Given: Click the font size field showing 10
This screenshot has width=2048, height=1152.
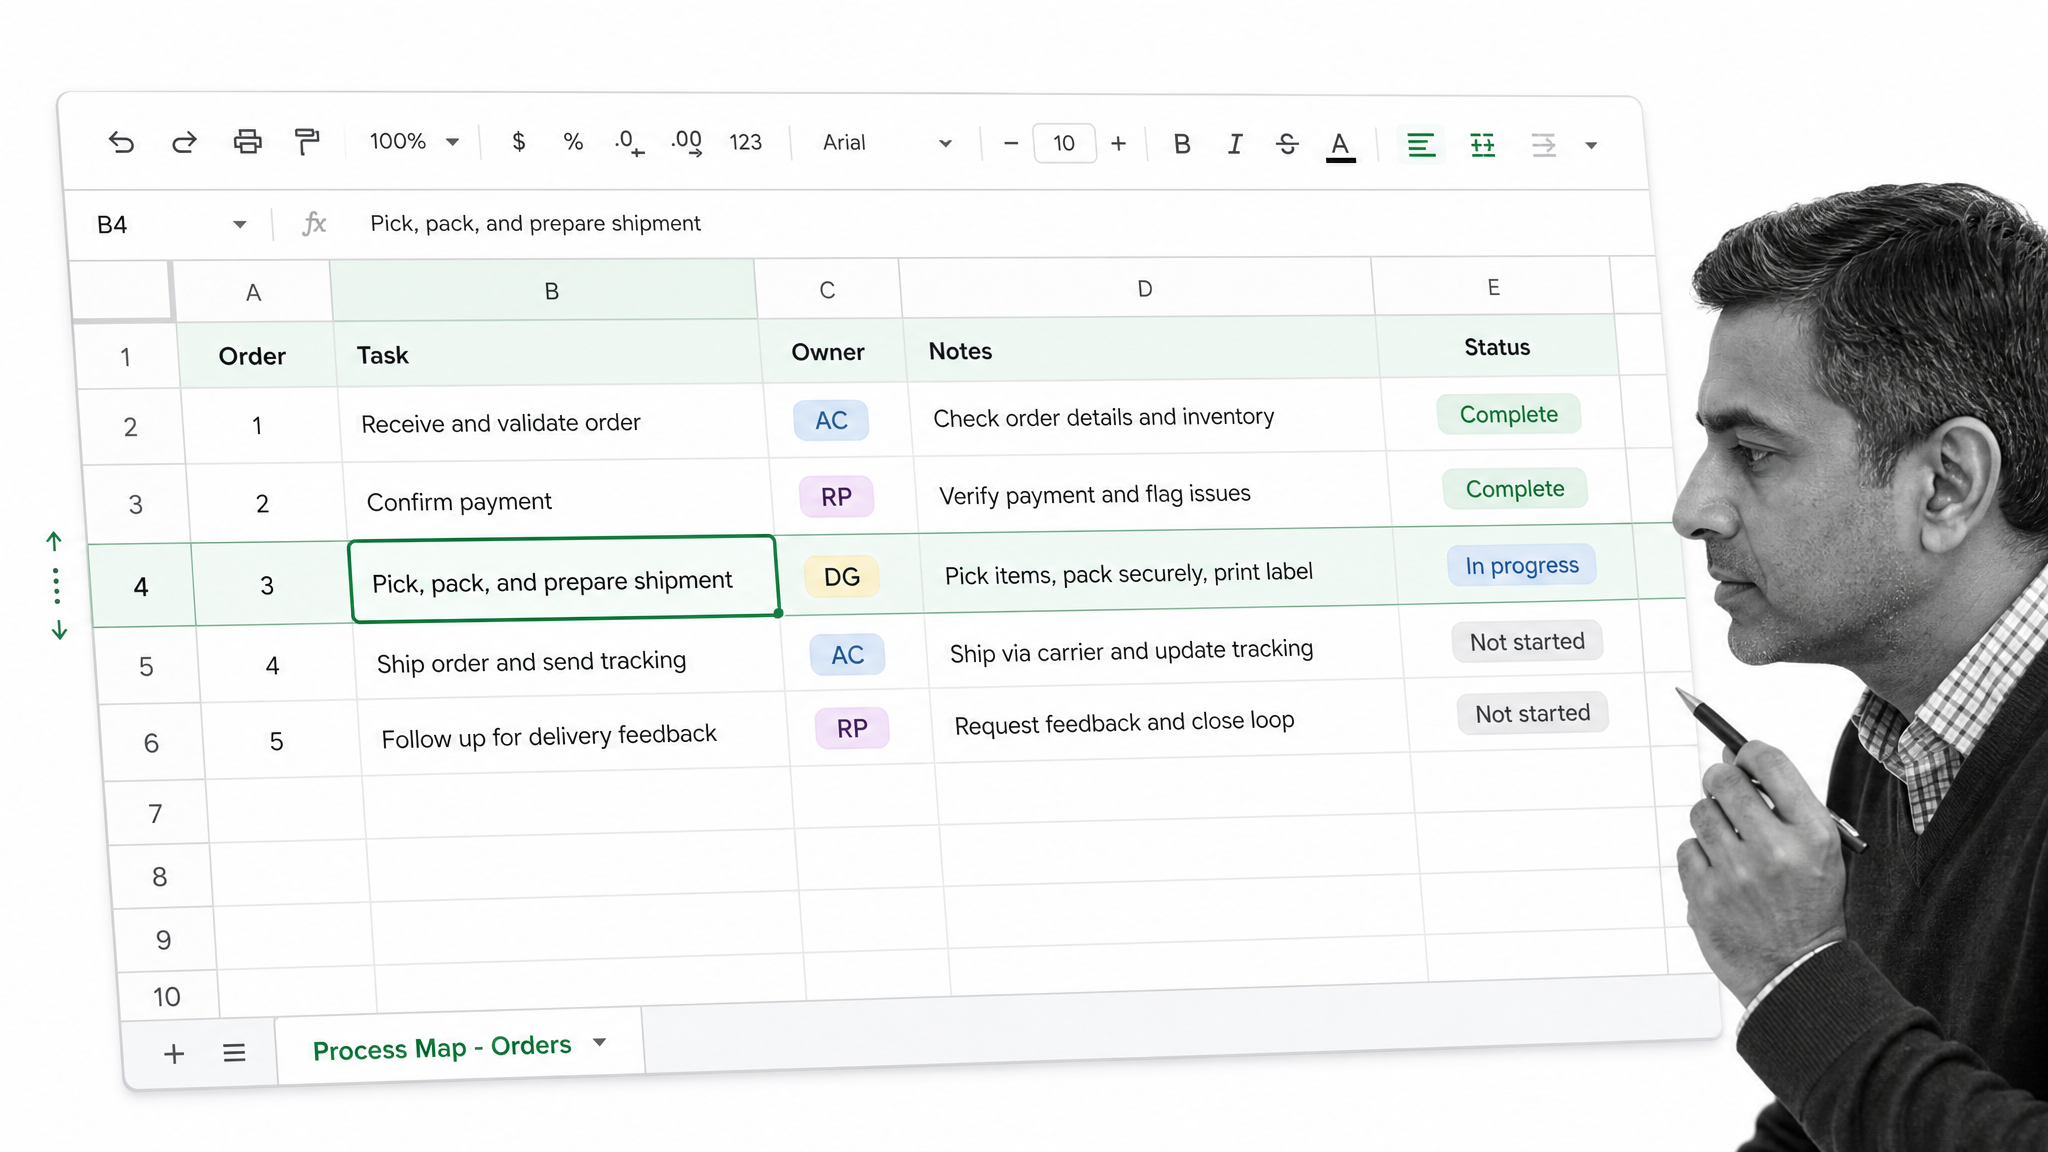Looking at the screenshot, I should pyautogui.click(x=1064, y=144).
